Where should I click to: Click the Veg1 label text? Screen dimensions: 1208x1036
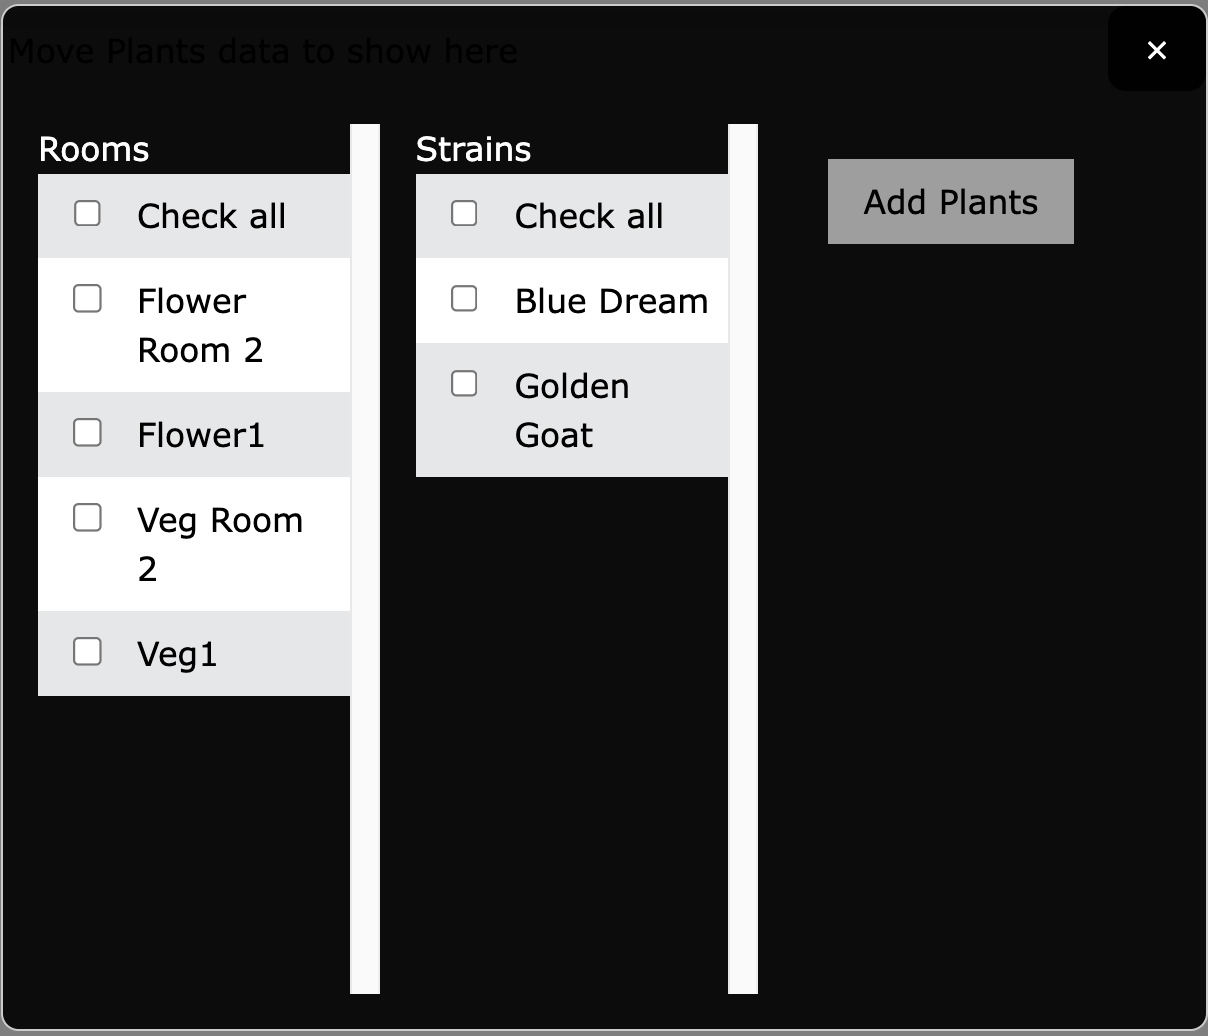[177, 654]
